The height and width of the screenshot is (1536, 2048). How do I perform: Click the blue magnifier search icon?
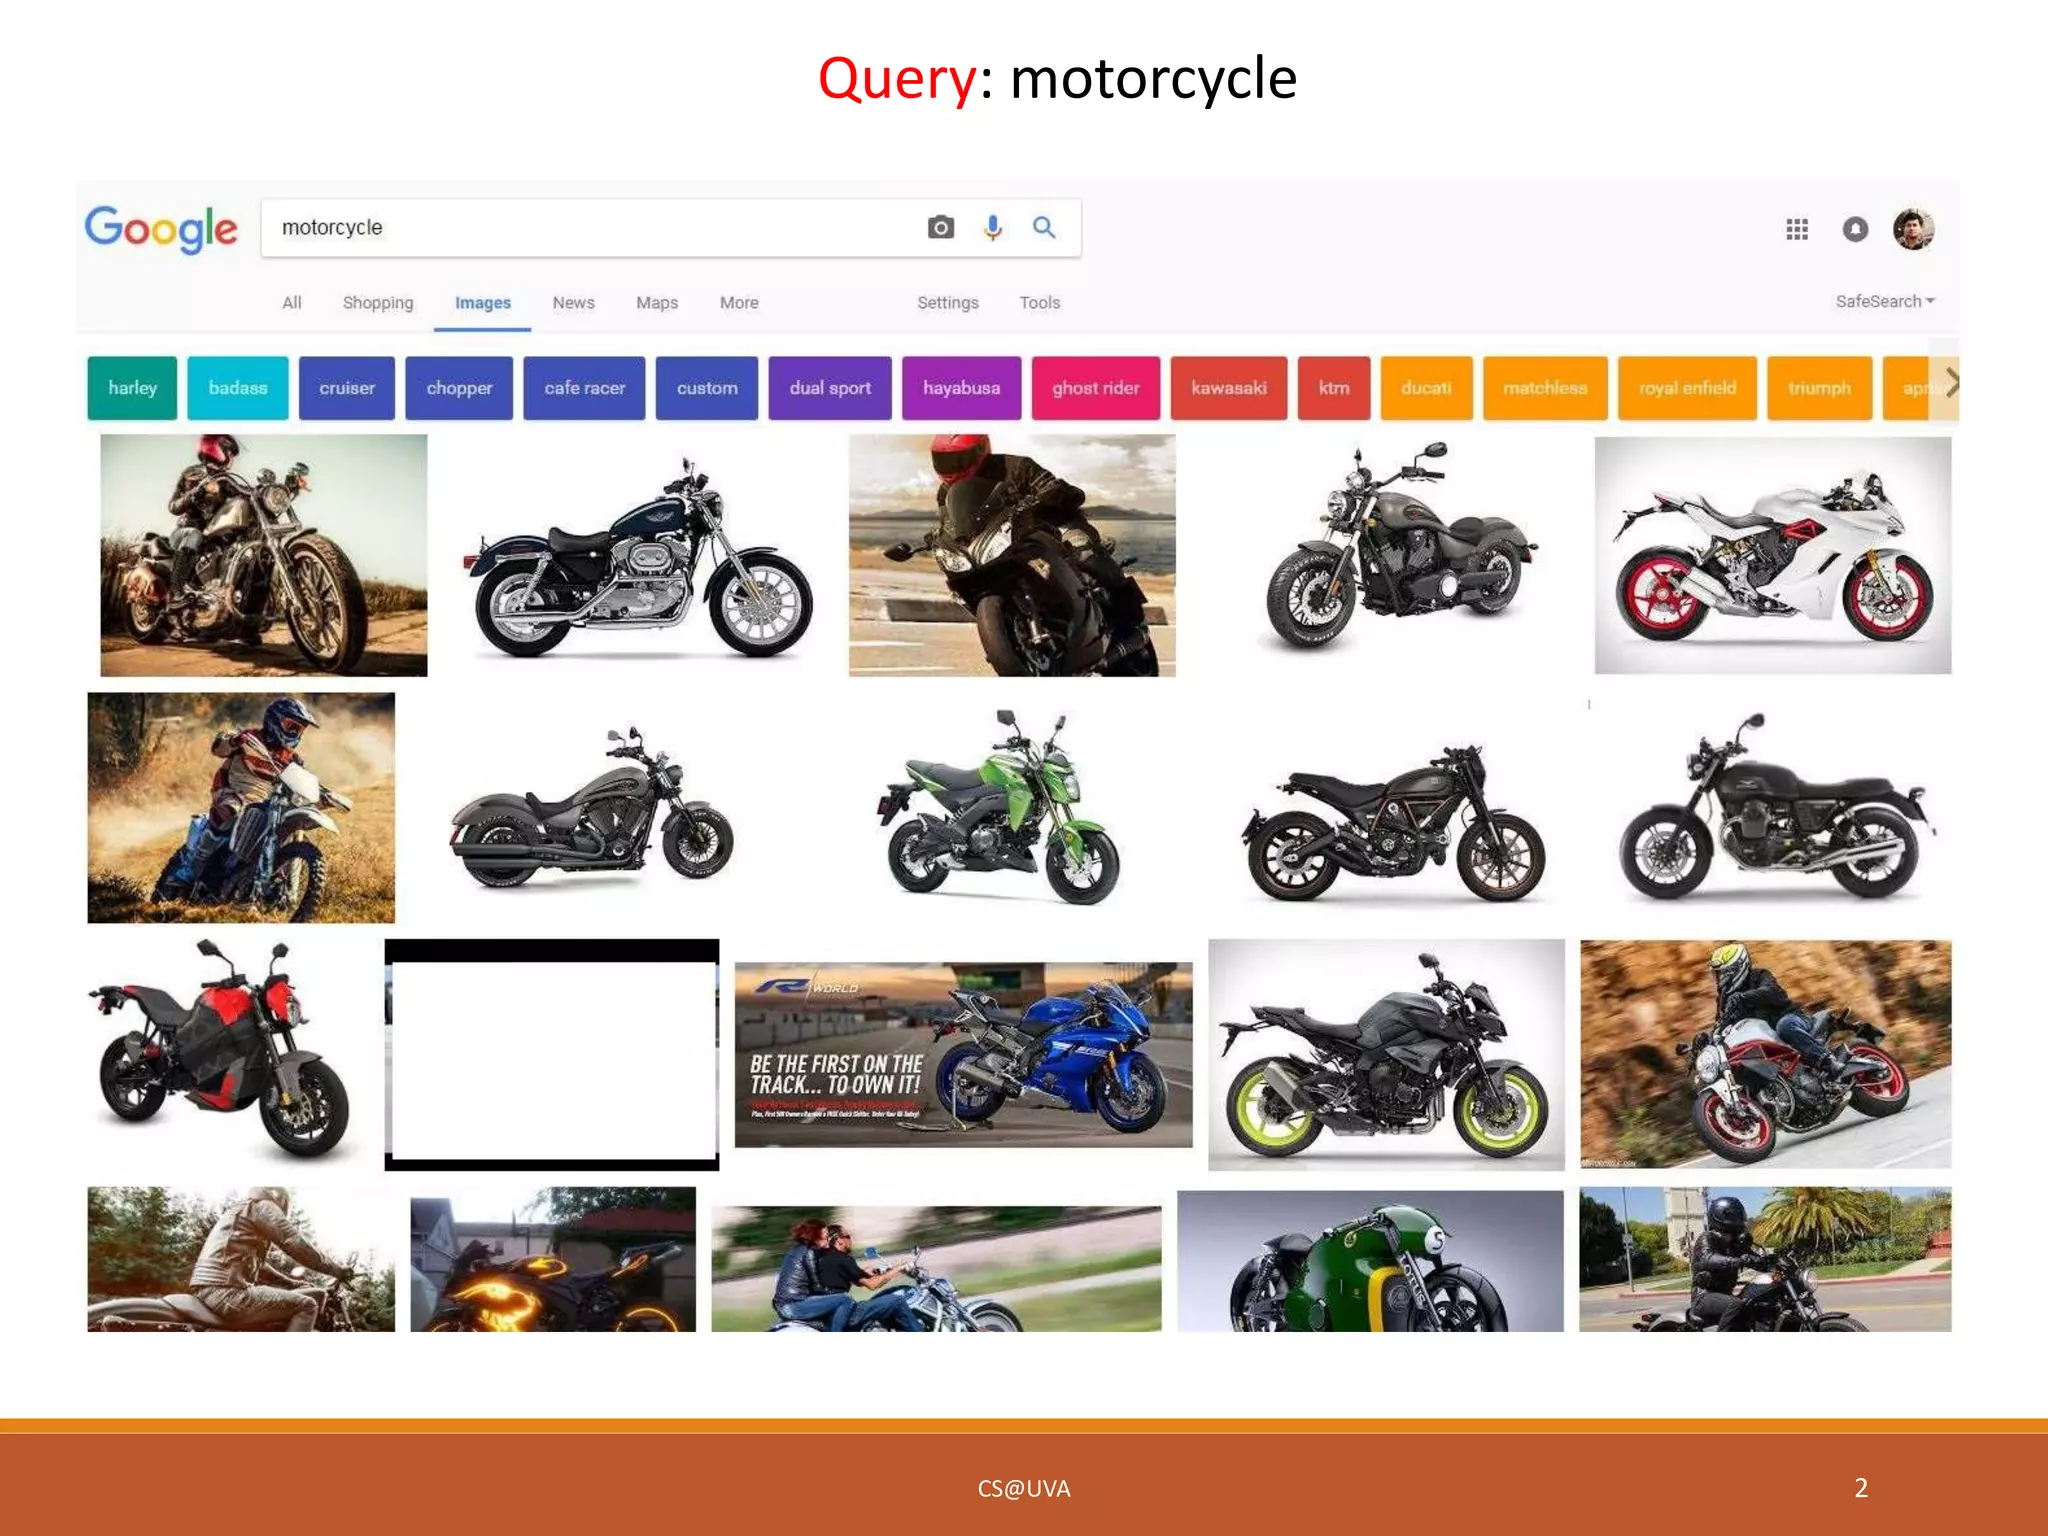tap(1044, 228)
